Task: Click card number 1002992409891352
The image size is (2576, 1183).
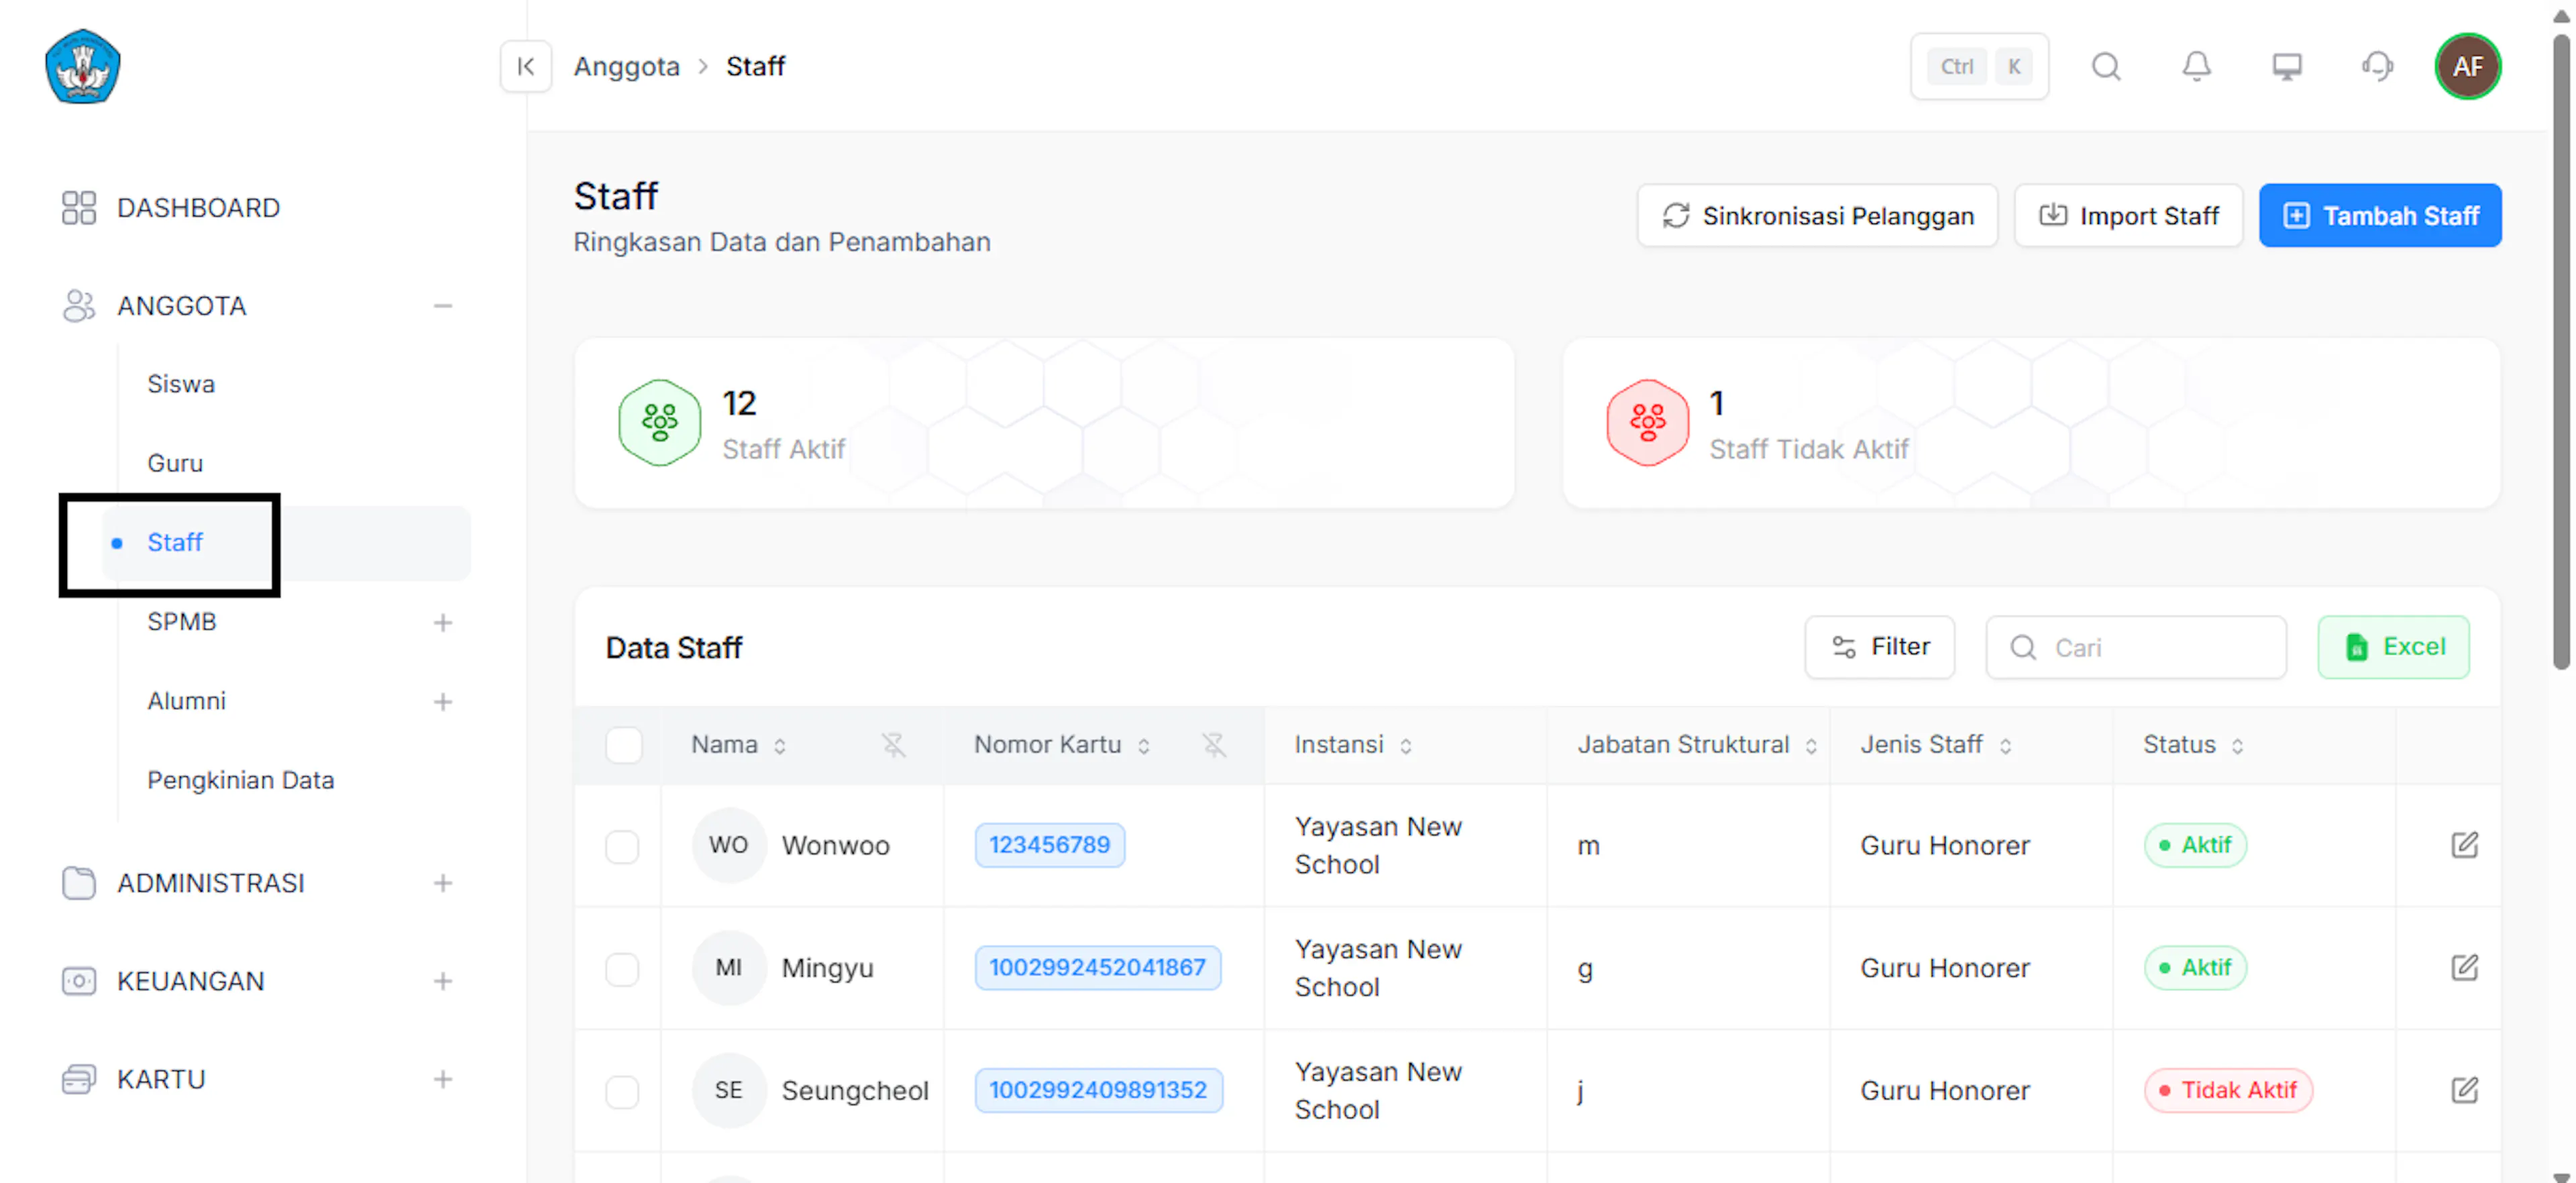Action: pyautogui.click(x=1099, y=1090)
